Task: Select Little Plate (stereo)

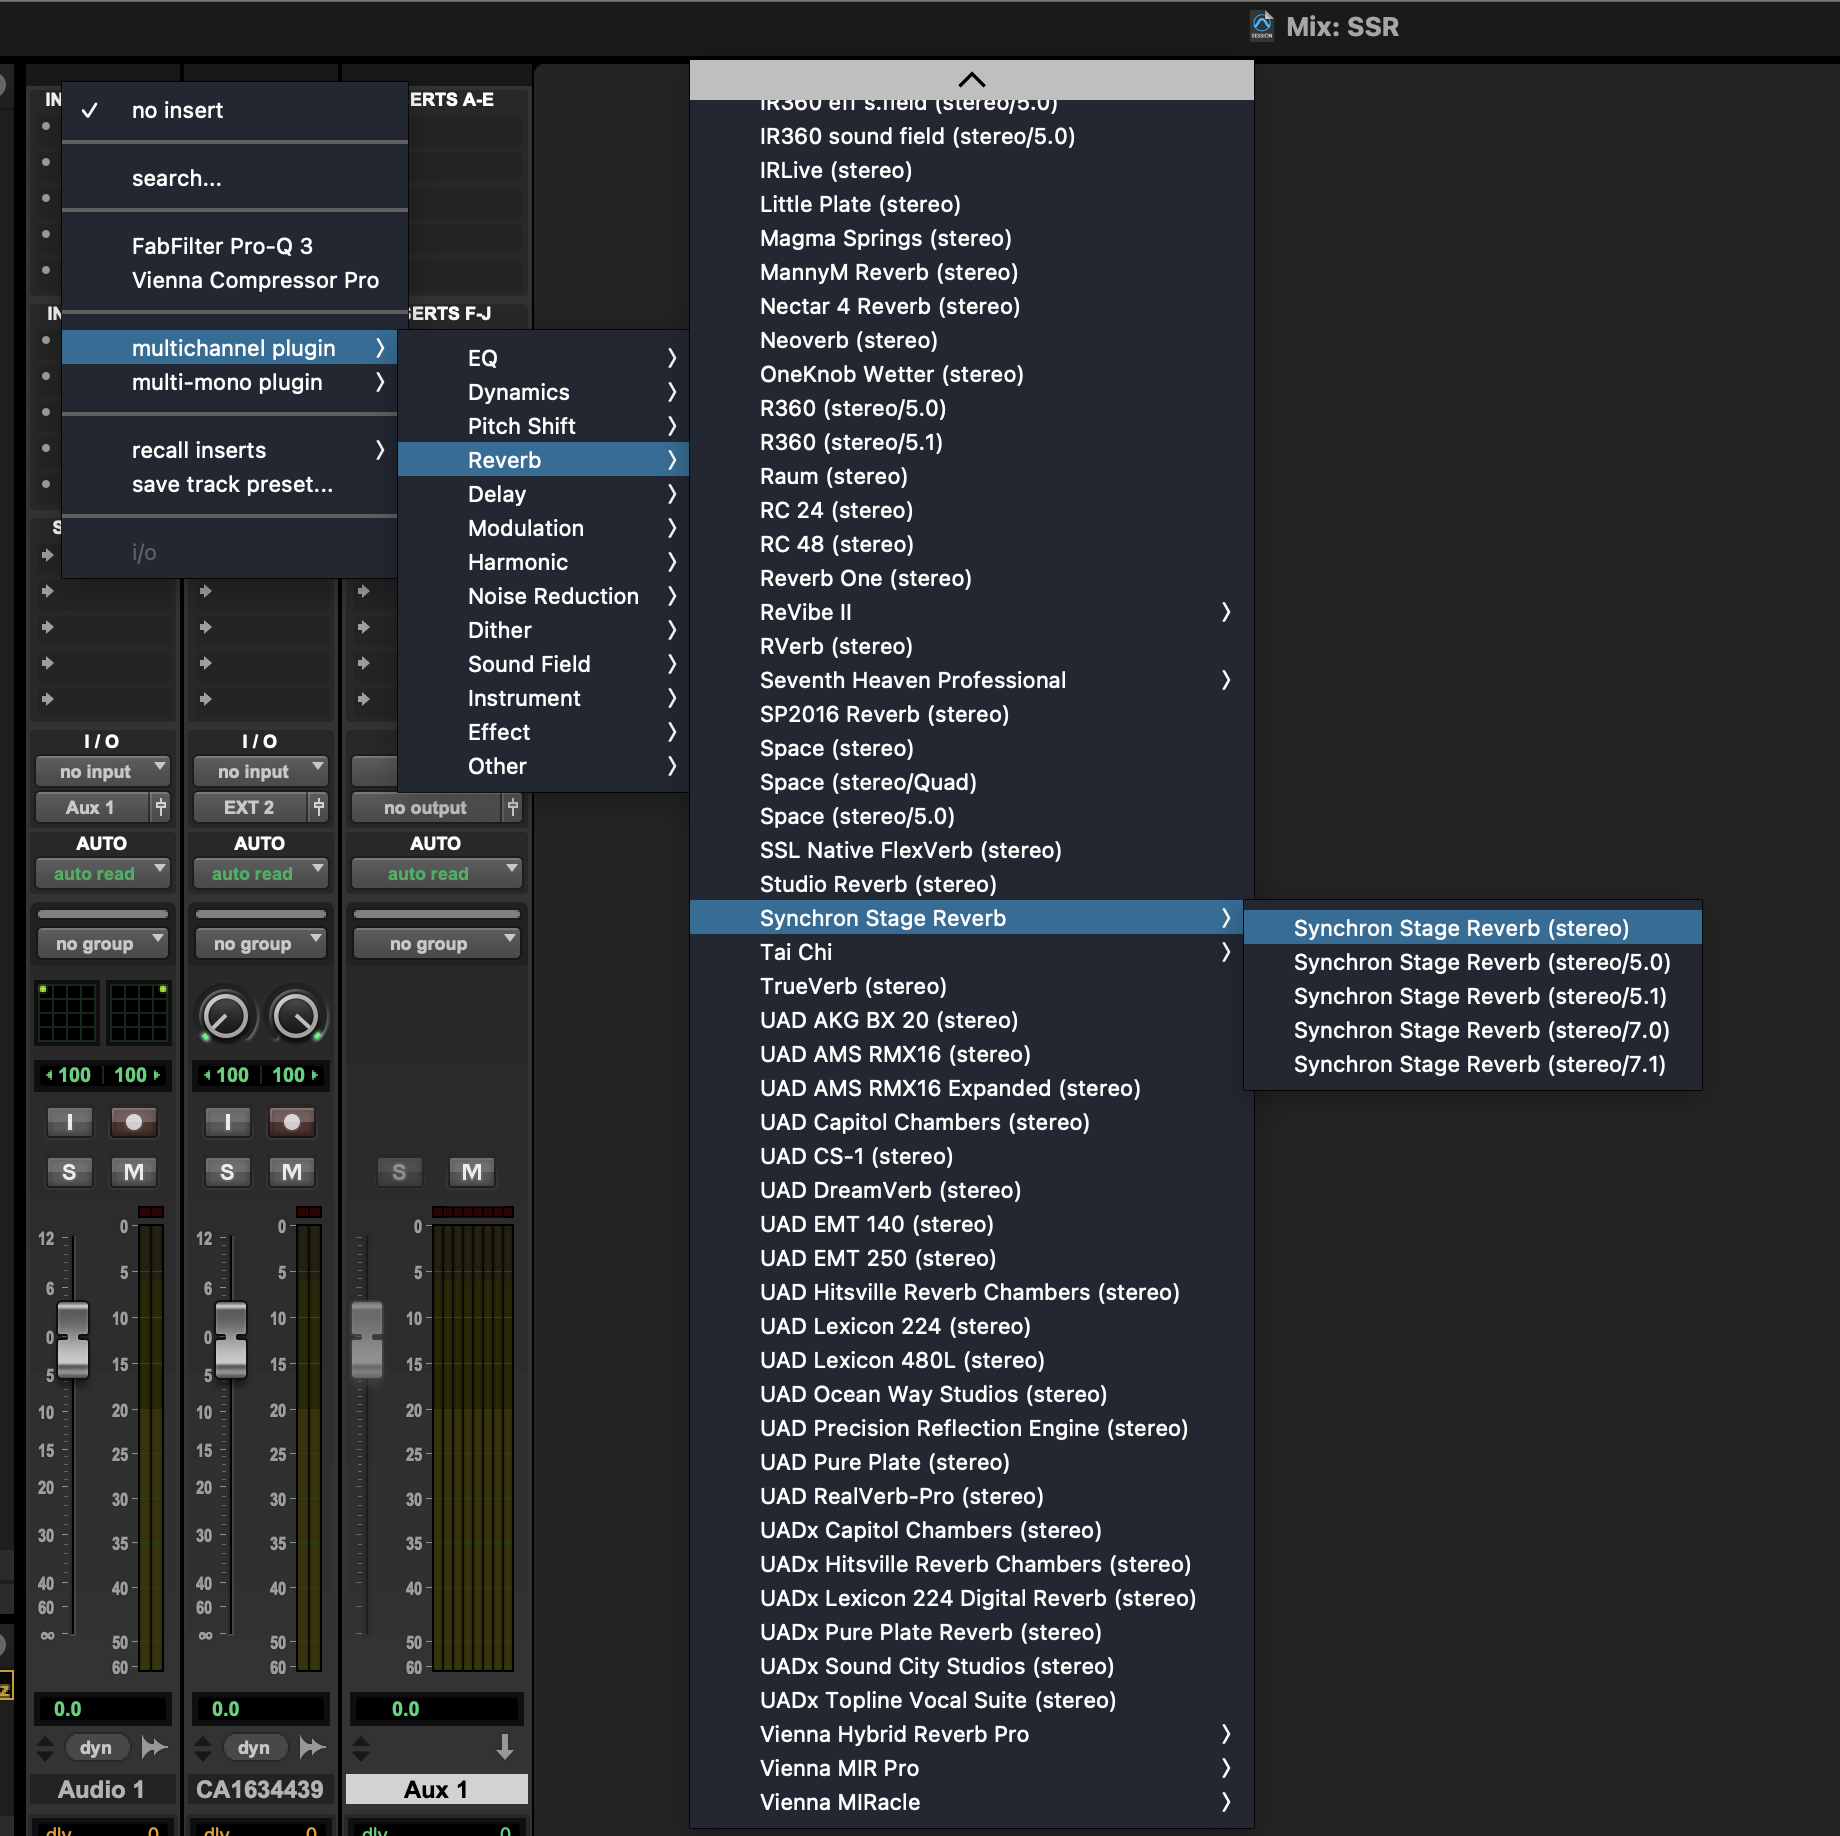Action: [972, 204]
